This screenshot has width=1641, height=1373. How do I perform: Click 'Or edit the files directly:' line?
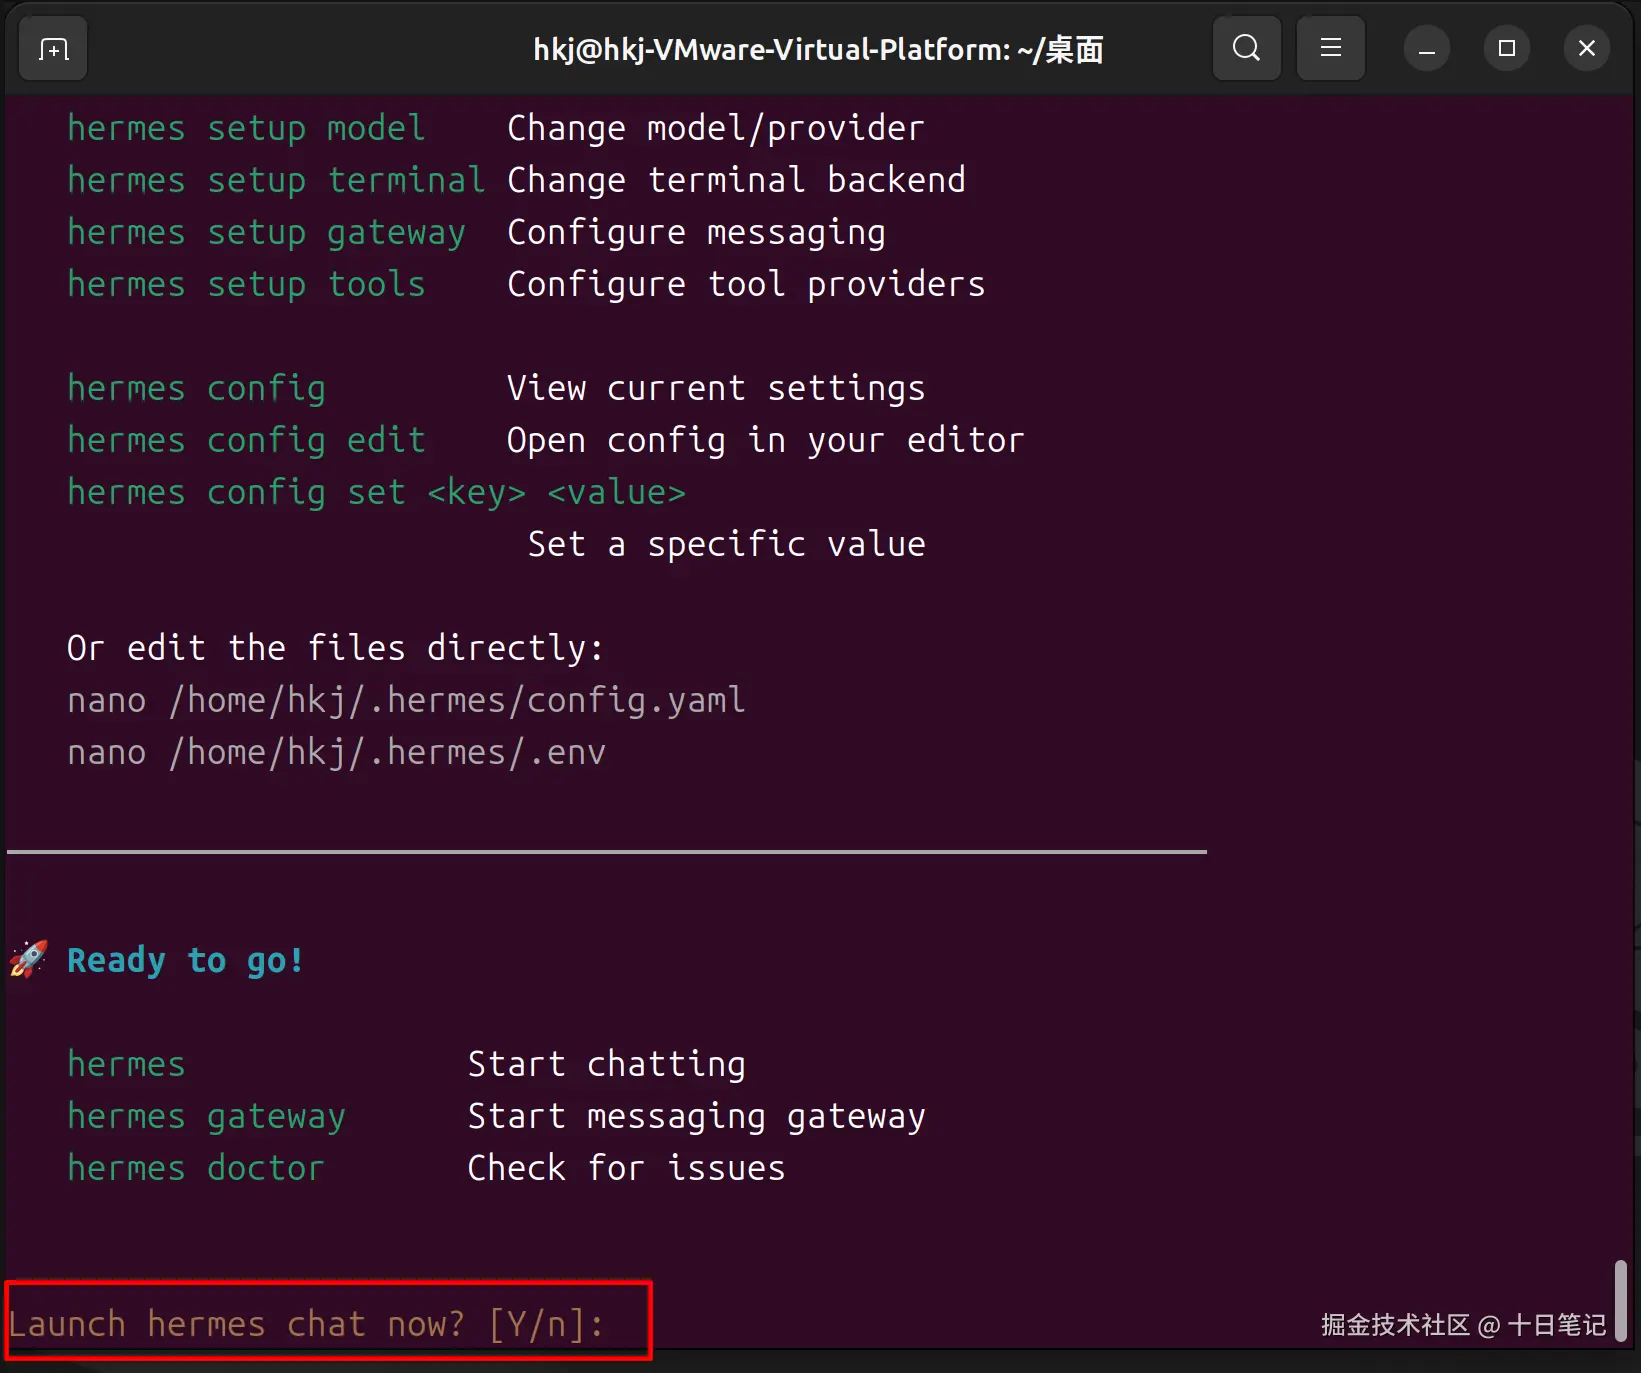point(336,648)
